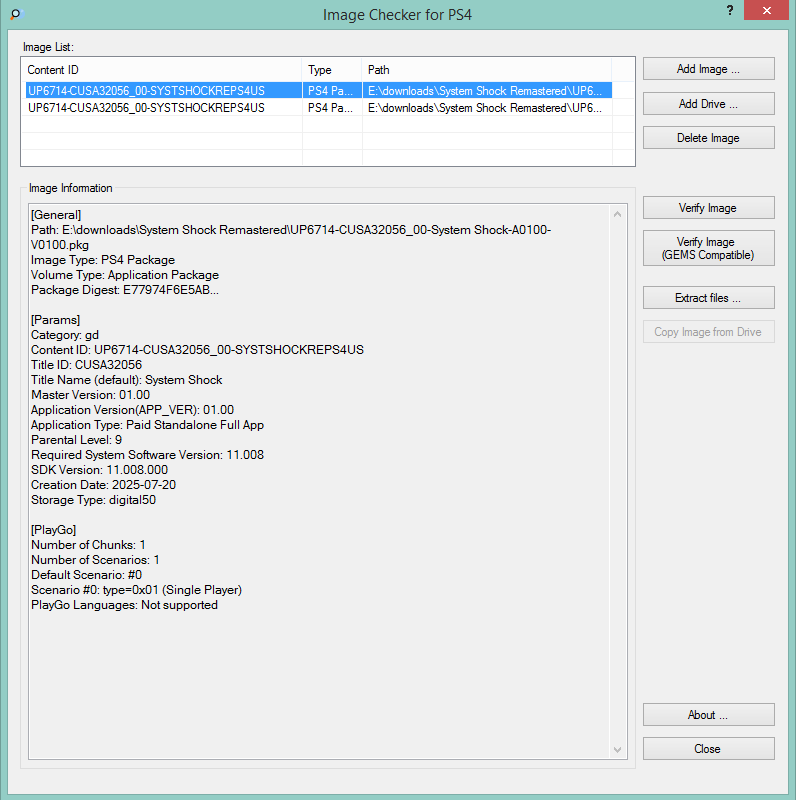Open the Extract files dialog

(x=708, y=298)
